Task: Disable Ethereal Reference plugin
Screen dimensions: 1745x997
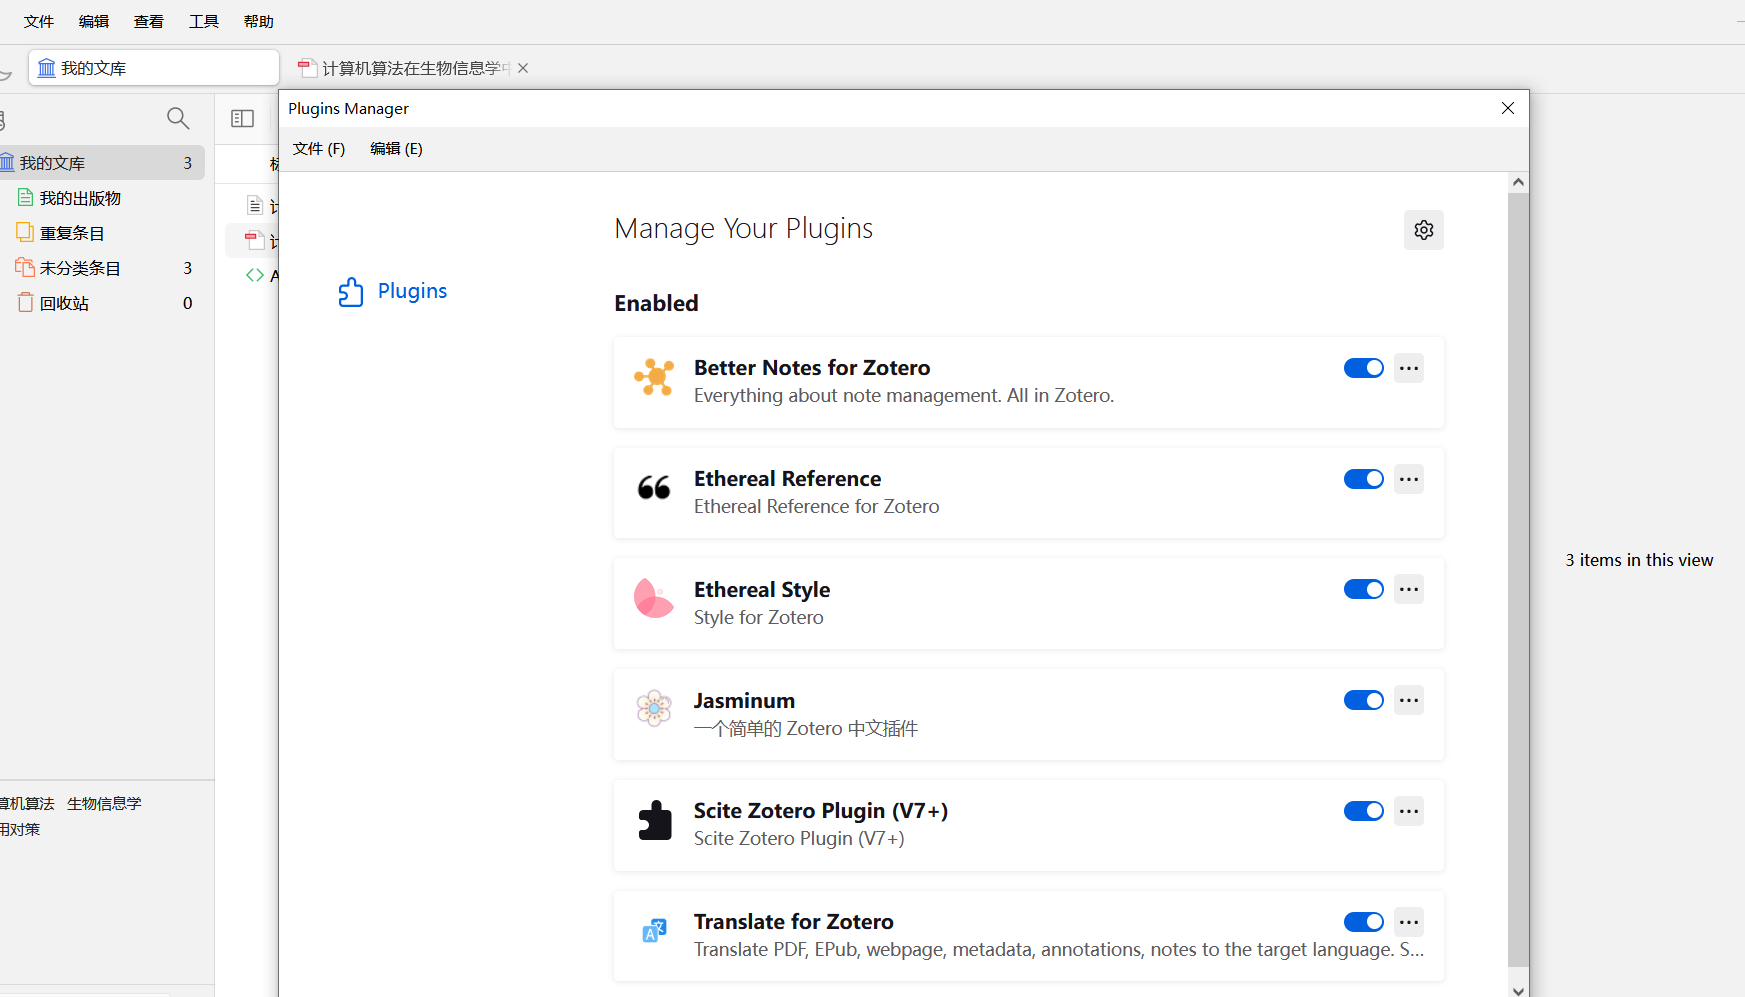Action: [x=1364, y=479]
